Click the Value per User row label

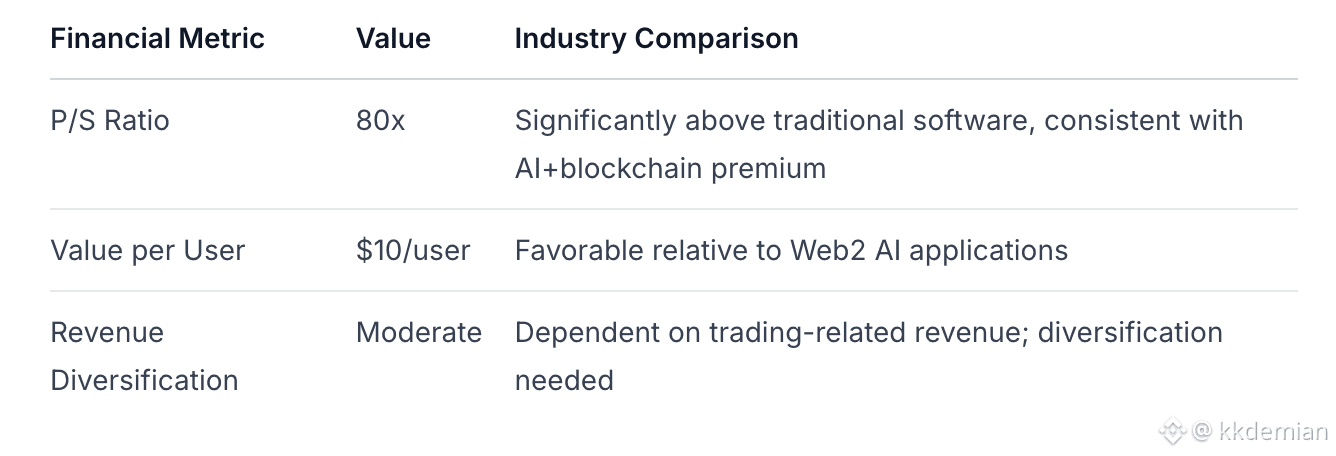point(147,250)
